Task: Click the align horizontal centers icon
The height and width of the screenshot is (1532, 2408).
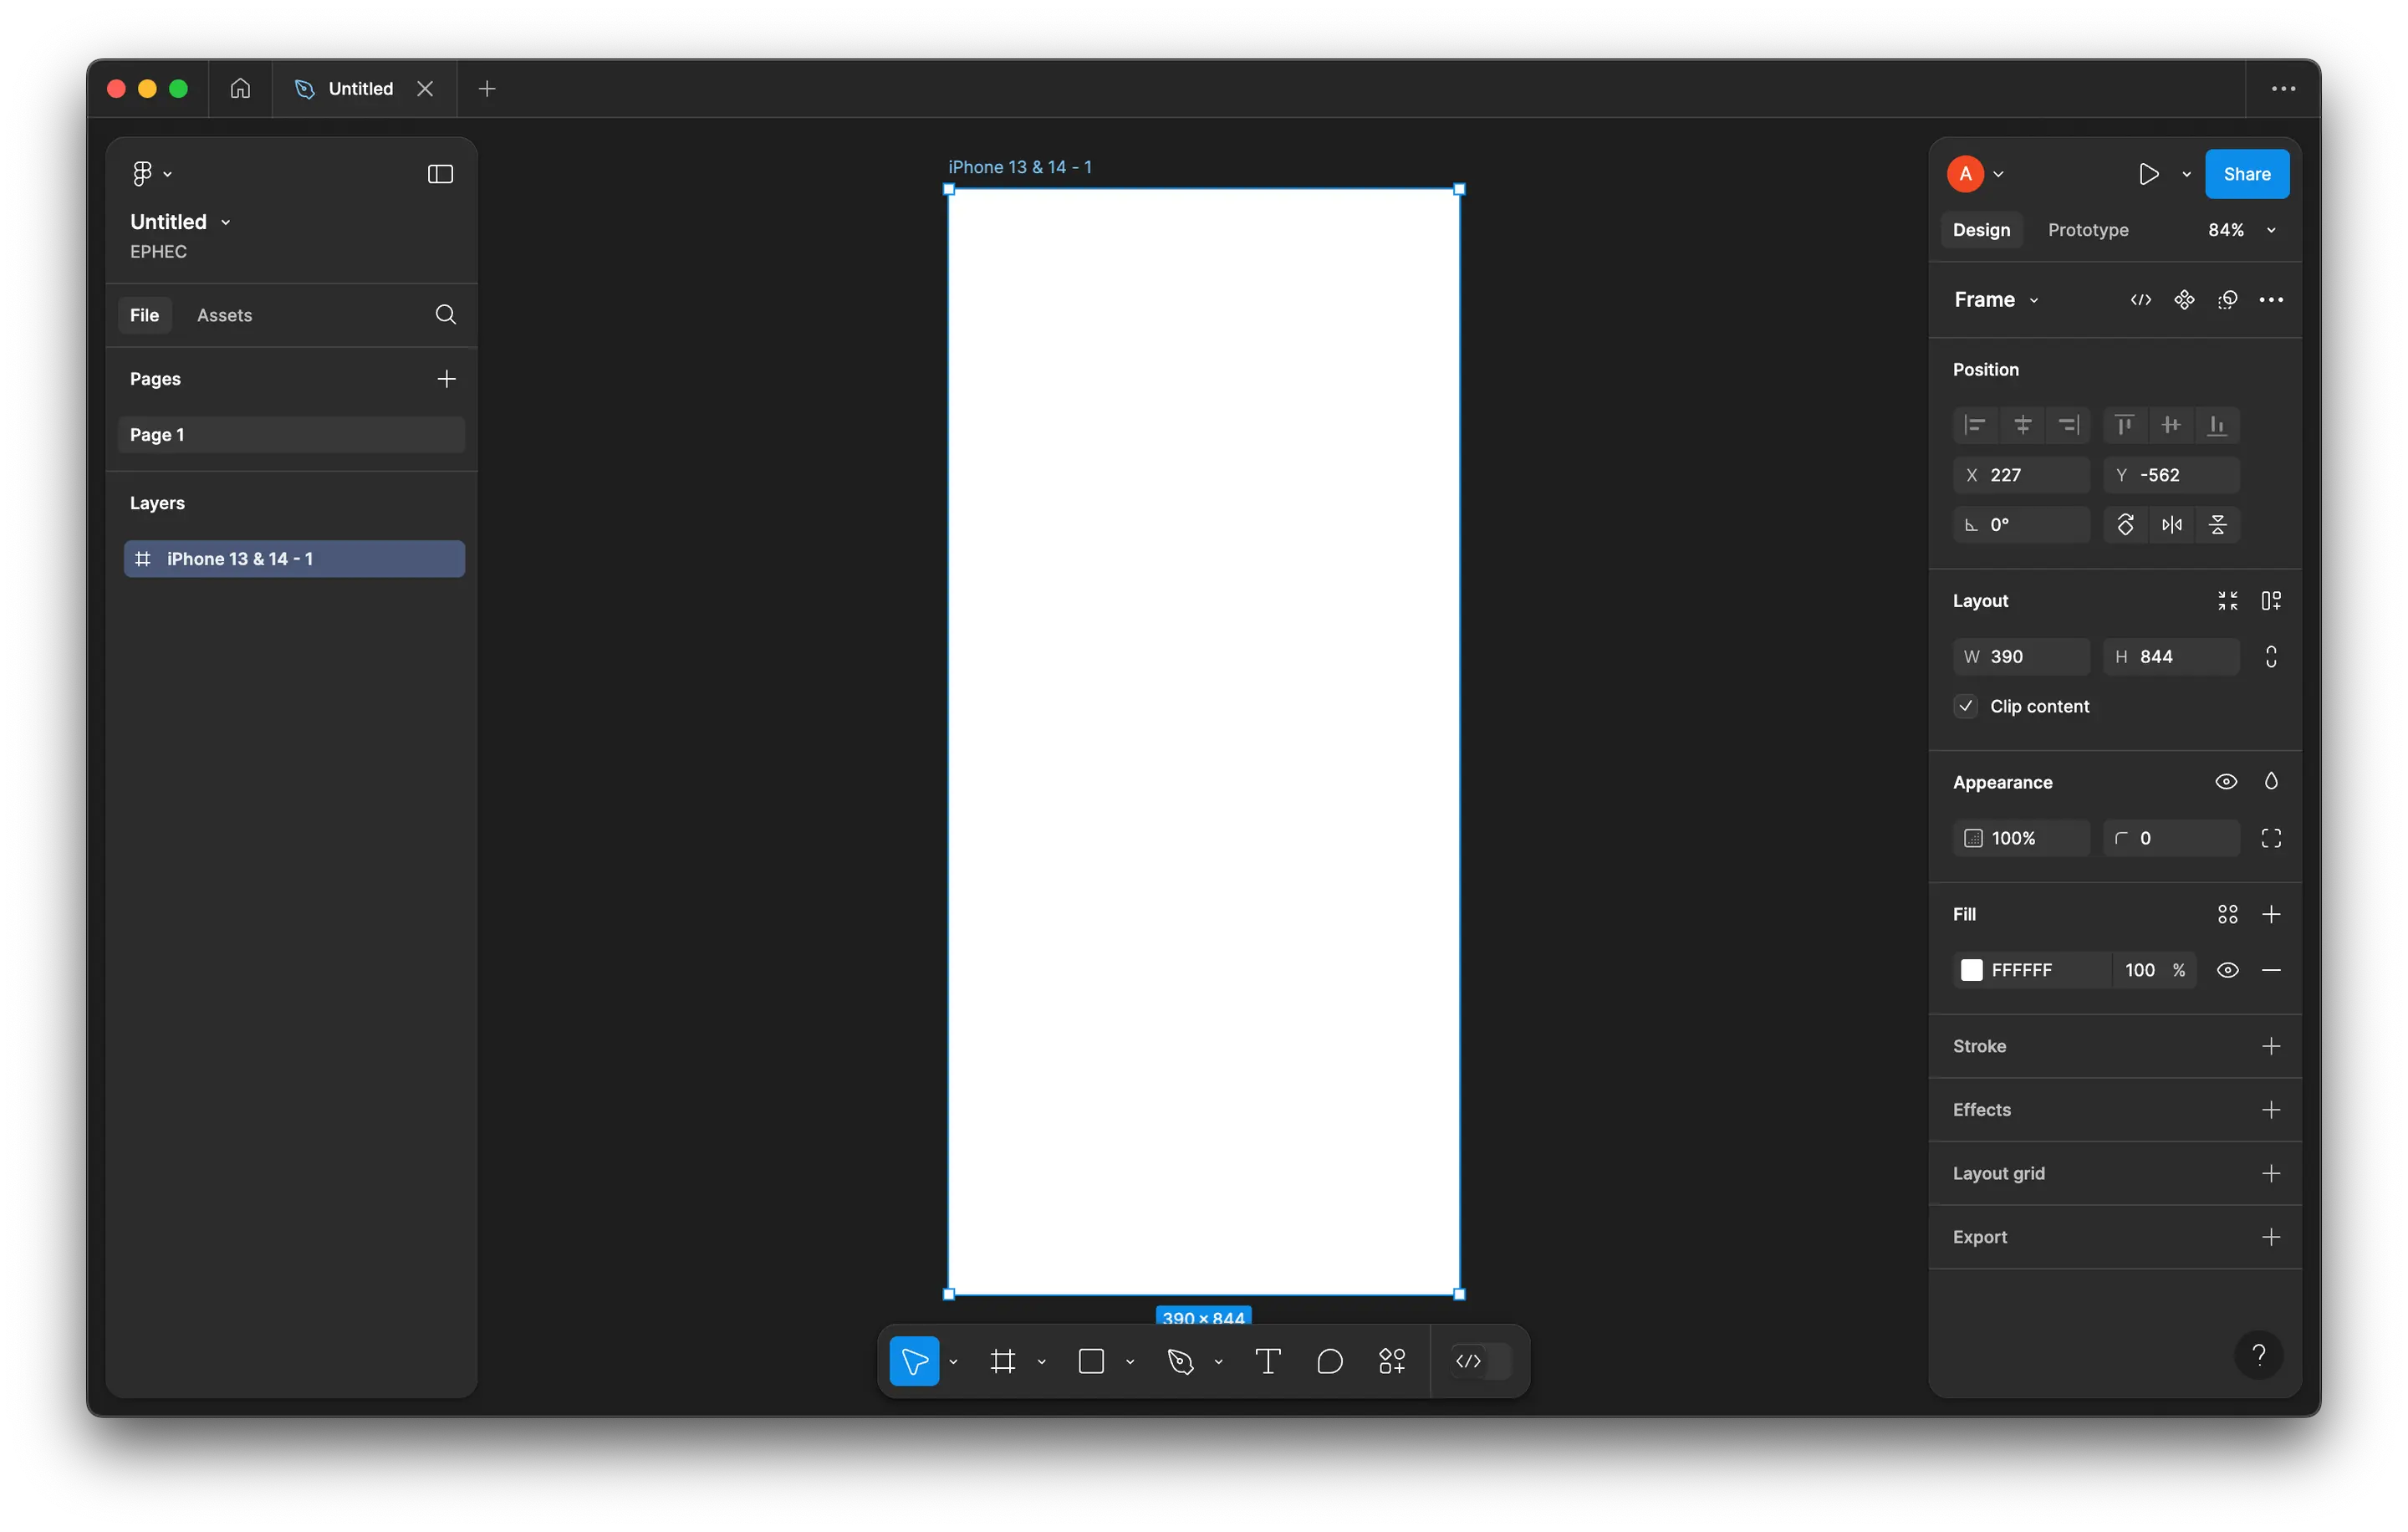Action: point(2022,425)
